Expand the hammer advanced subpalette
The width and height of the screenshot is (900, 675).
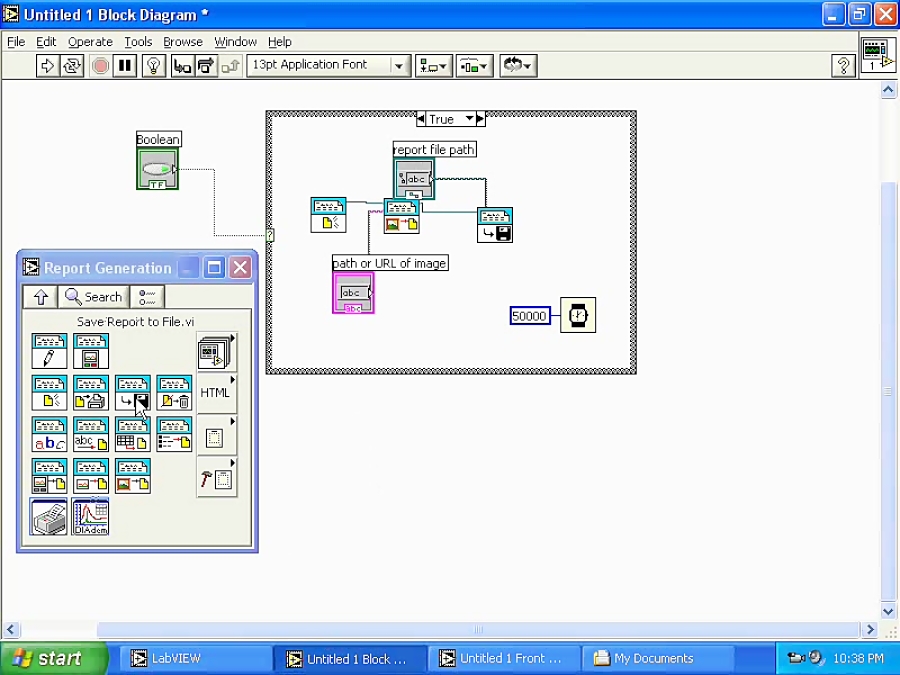(216, 477)
